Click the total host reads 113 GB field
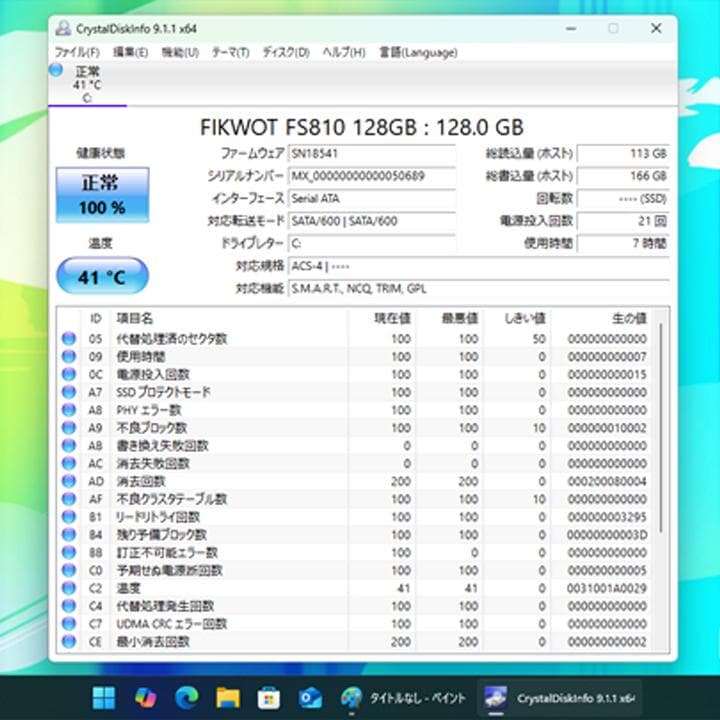Screen dimensions: 720x720 tap(623, 153)
